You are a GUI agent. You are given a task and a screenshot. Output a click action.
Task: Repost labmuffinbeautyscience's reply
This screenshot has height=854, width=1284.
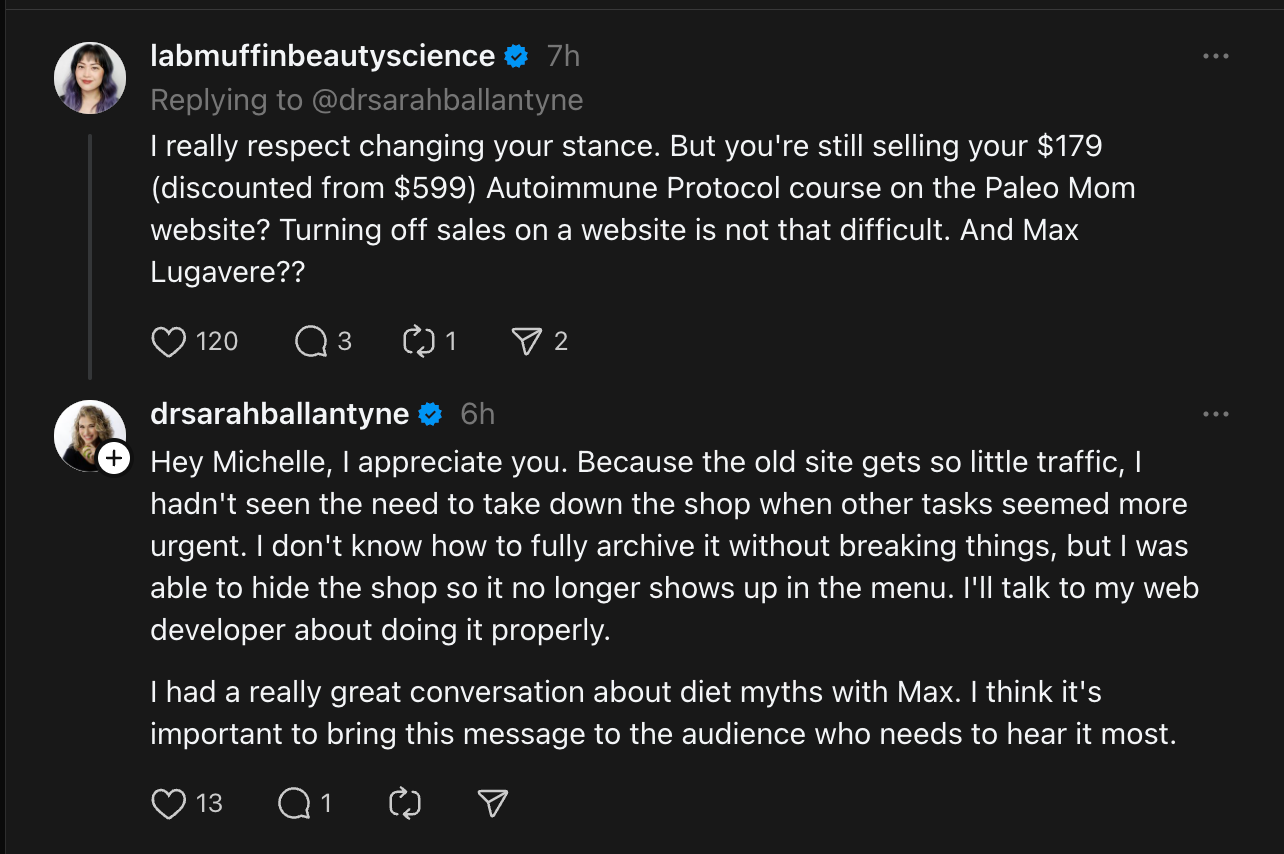pyautogui.click(x=419, y=342)
